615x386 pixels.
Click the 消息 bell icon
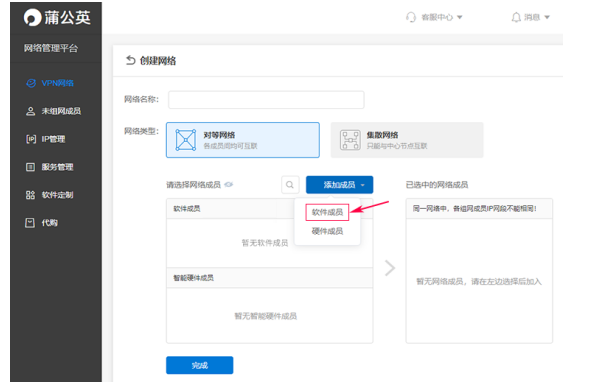tap(516, 17)
